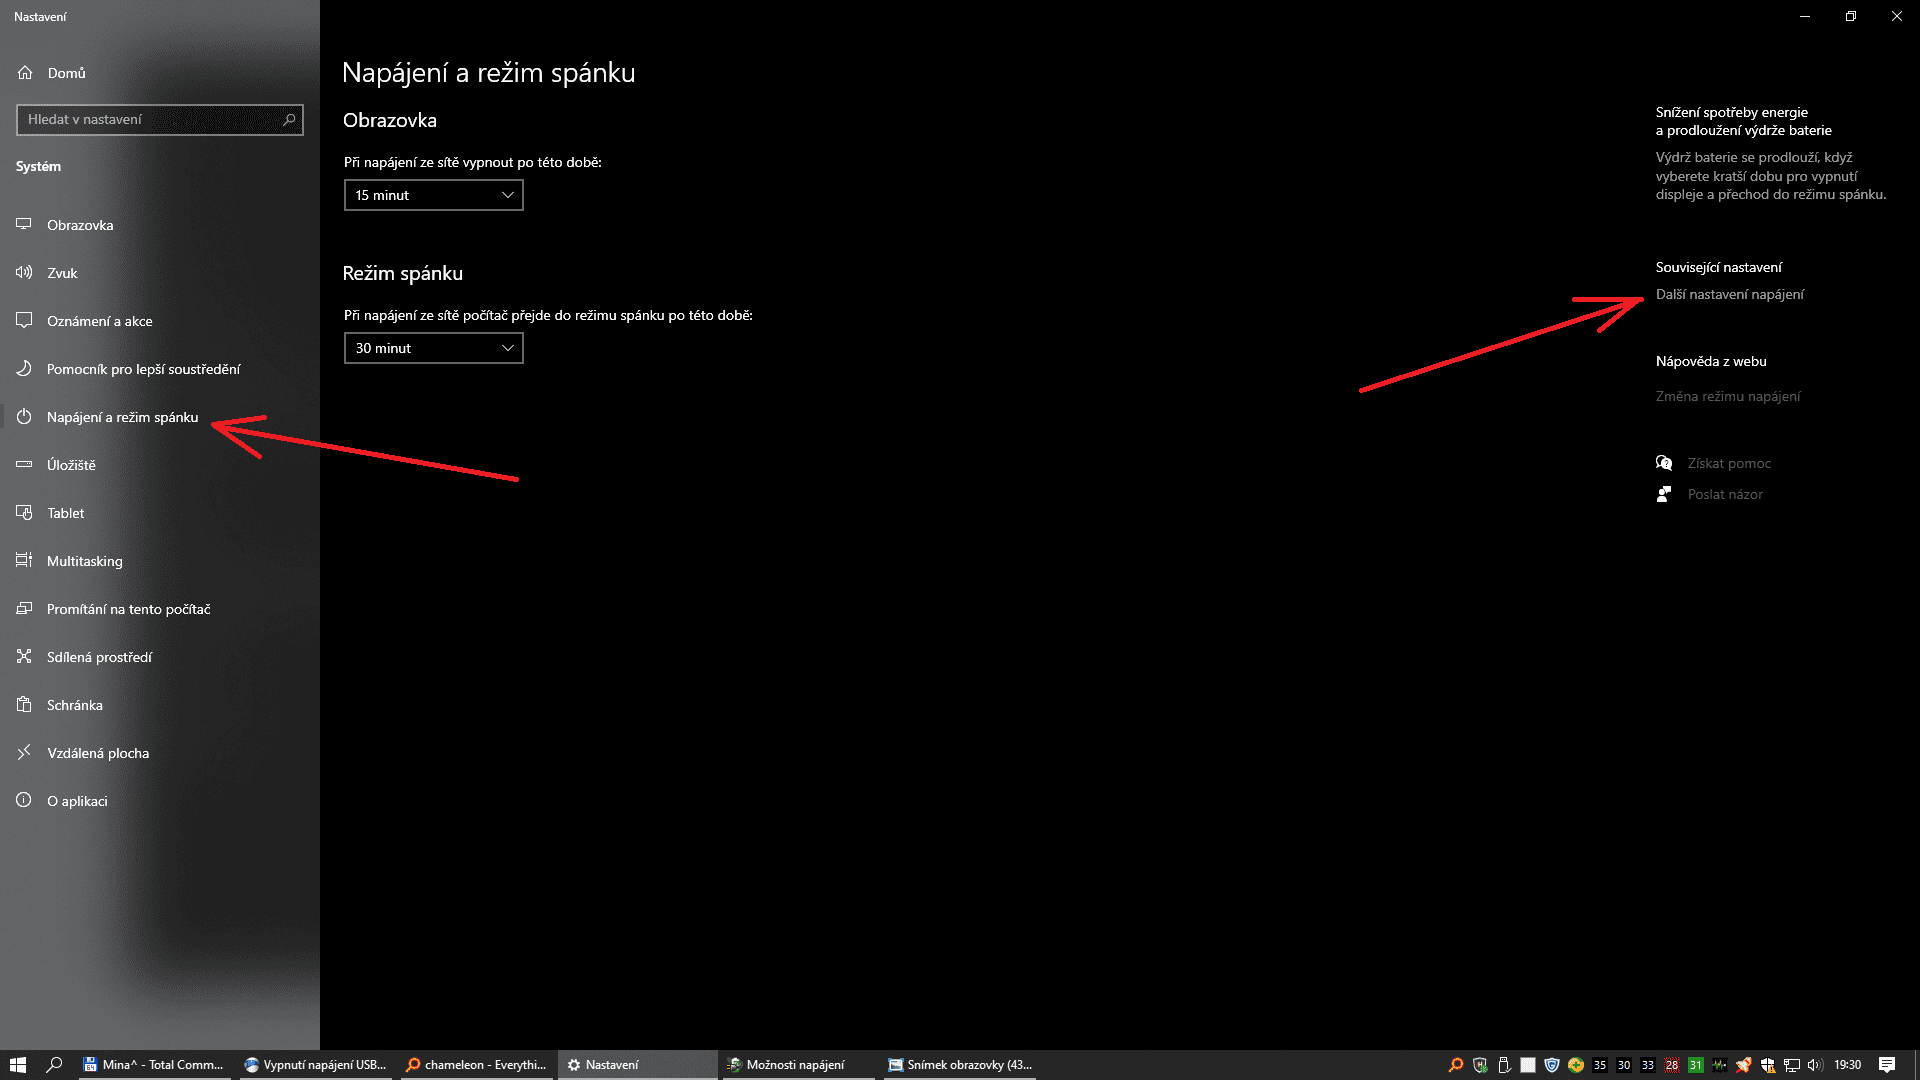Open the screen-off time dropdown (15 minut)
Screen dimensions: 1920x1080
point(433,195)
